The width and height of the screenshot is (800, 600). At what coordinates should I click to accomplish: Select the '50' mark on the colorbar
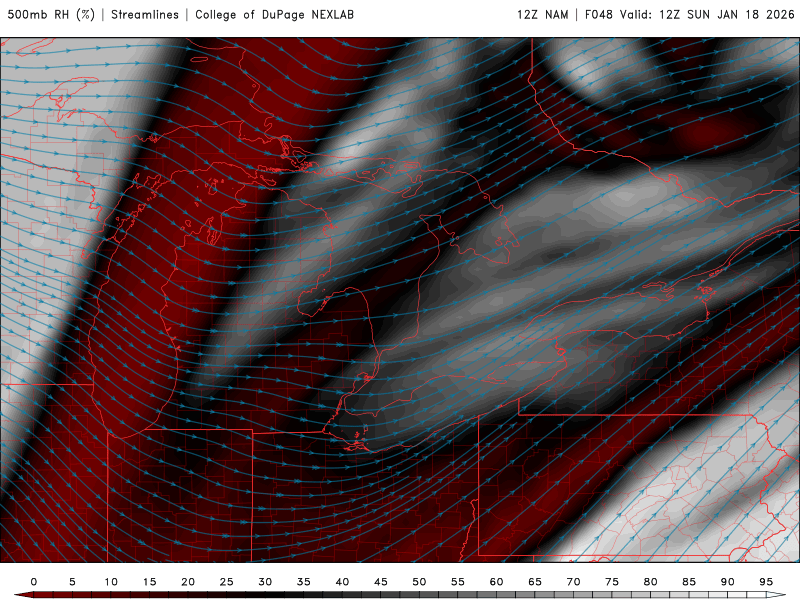tap(419, 582)
